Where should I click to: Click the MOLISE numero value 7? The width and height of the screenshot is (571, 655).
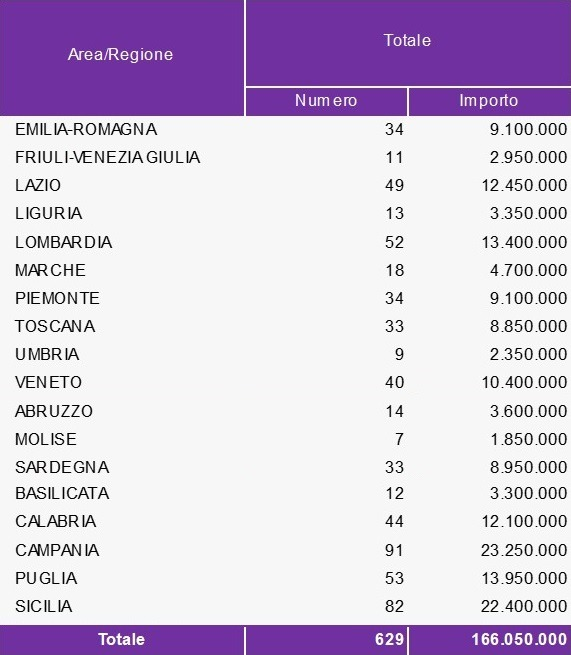(x=399, y=439)
